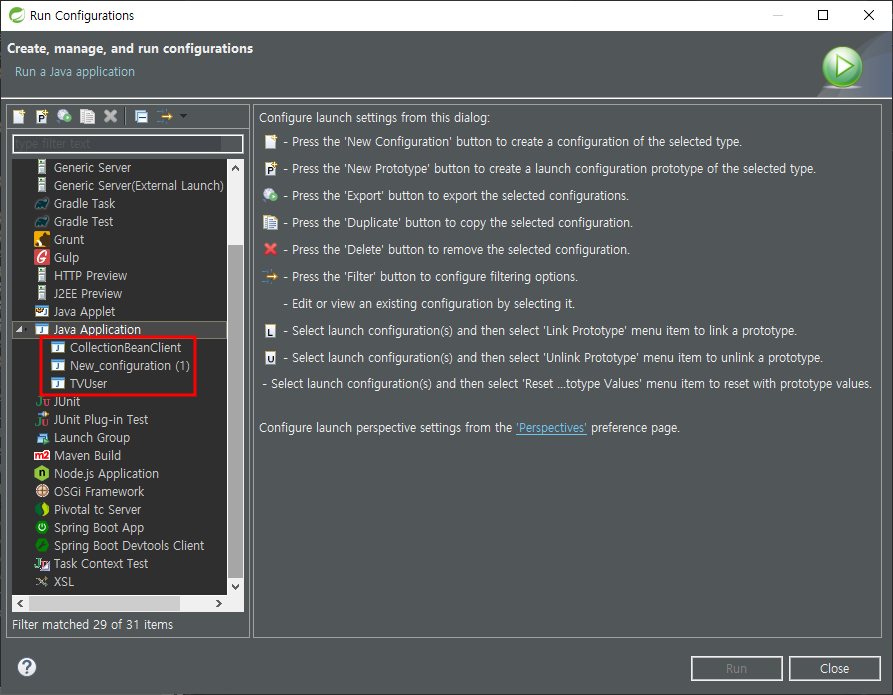Click the OSGi Framework icon
Image resolution: width=893 pixels, height=695 pixels.
point(42,491)
